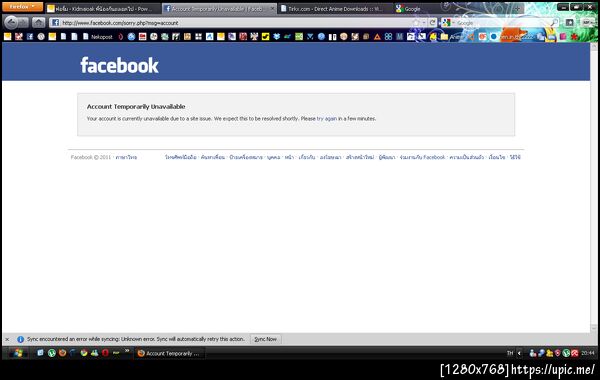Switch to the Kidmaoak forum tab

click(x=103, y=8)
